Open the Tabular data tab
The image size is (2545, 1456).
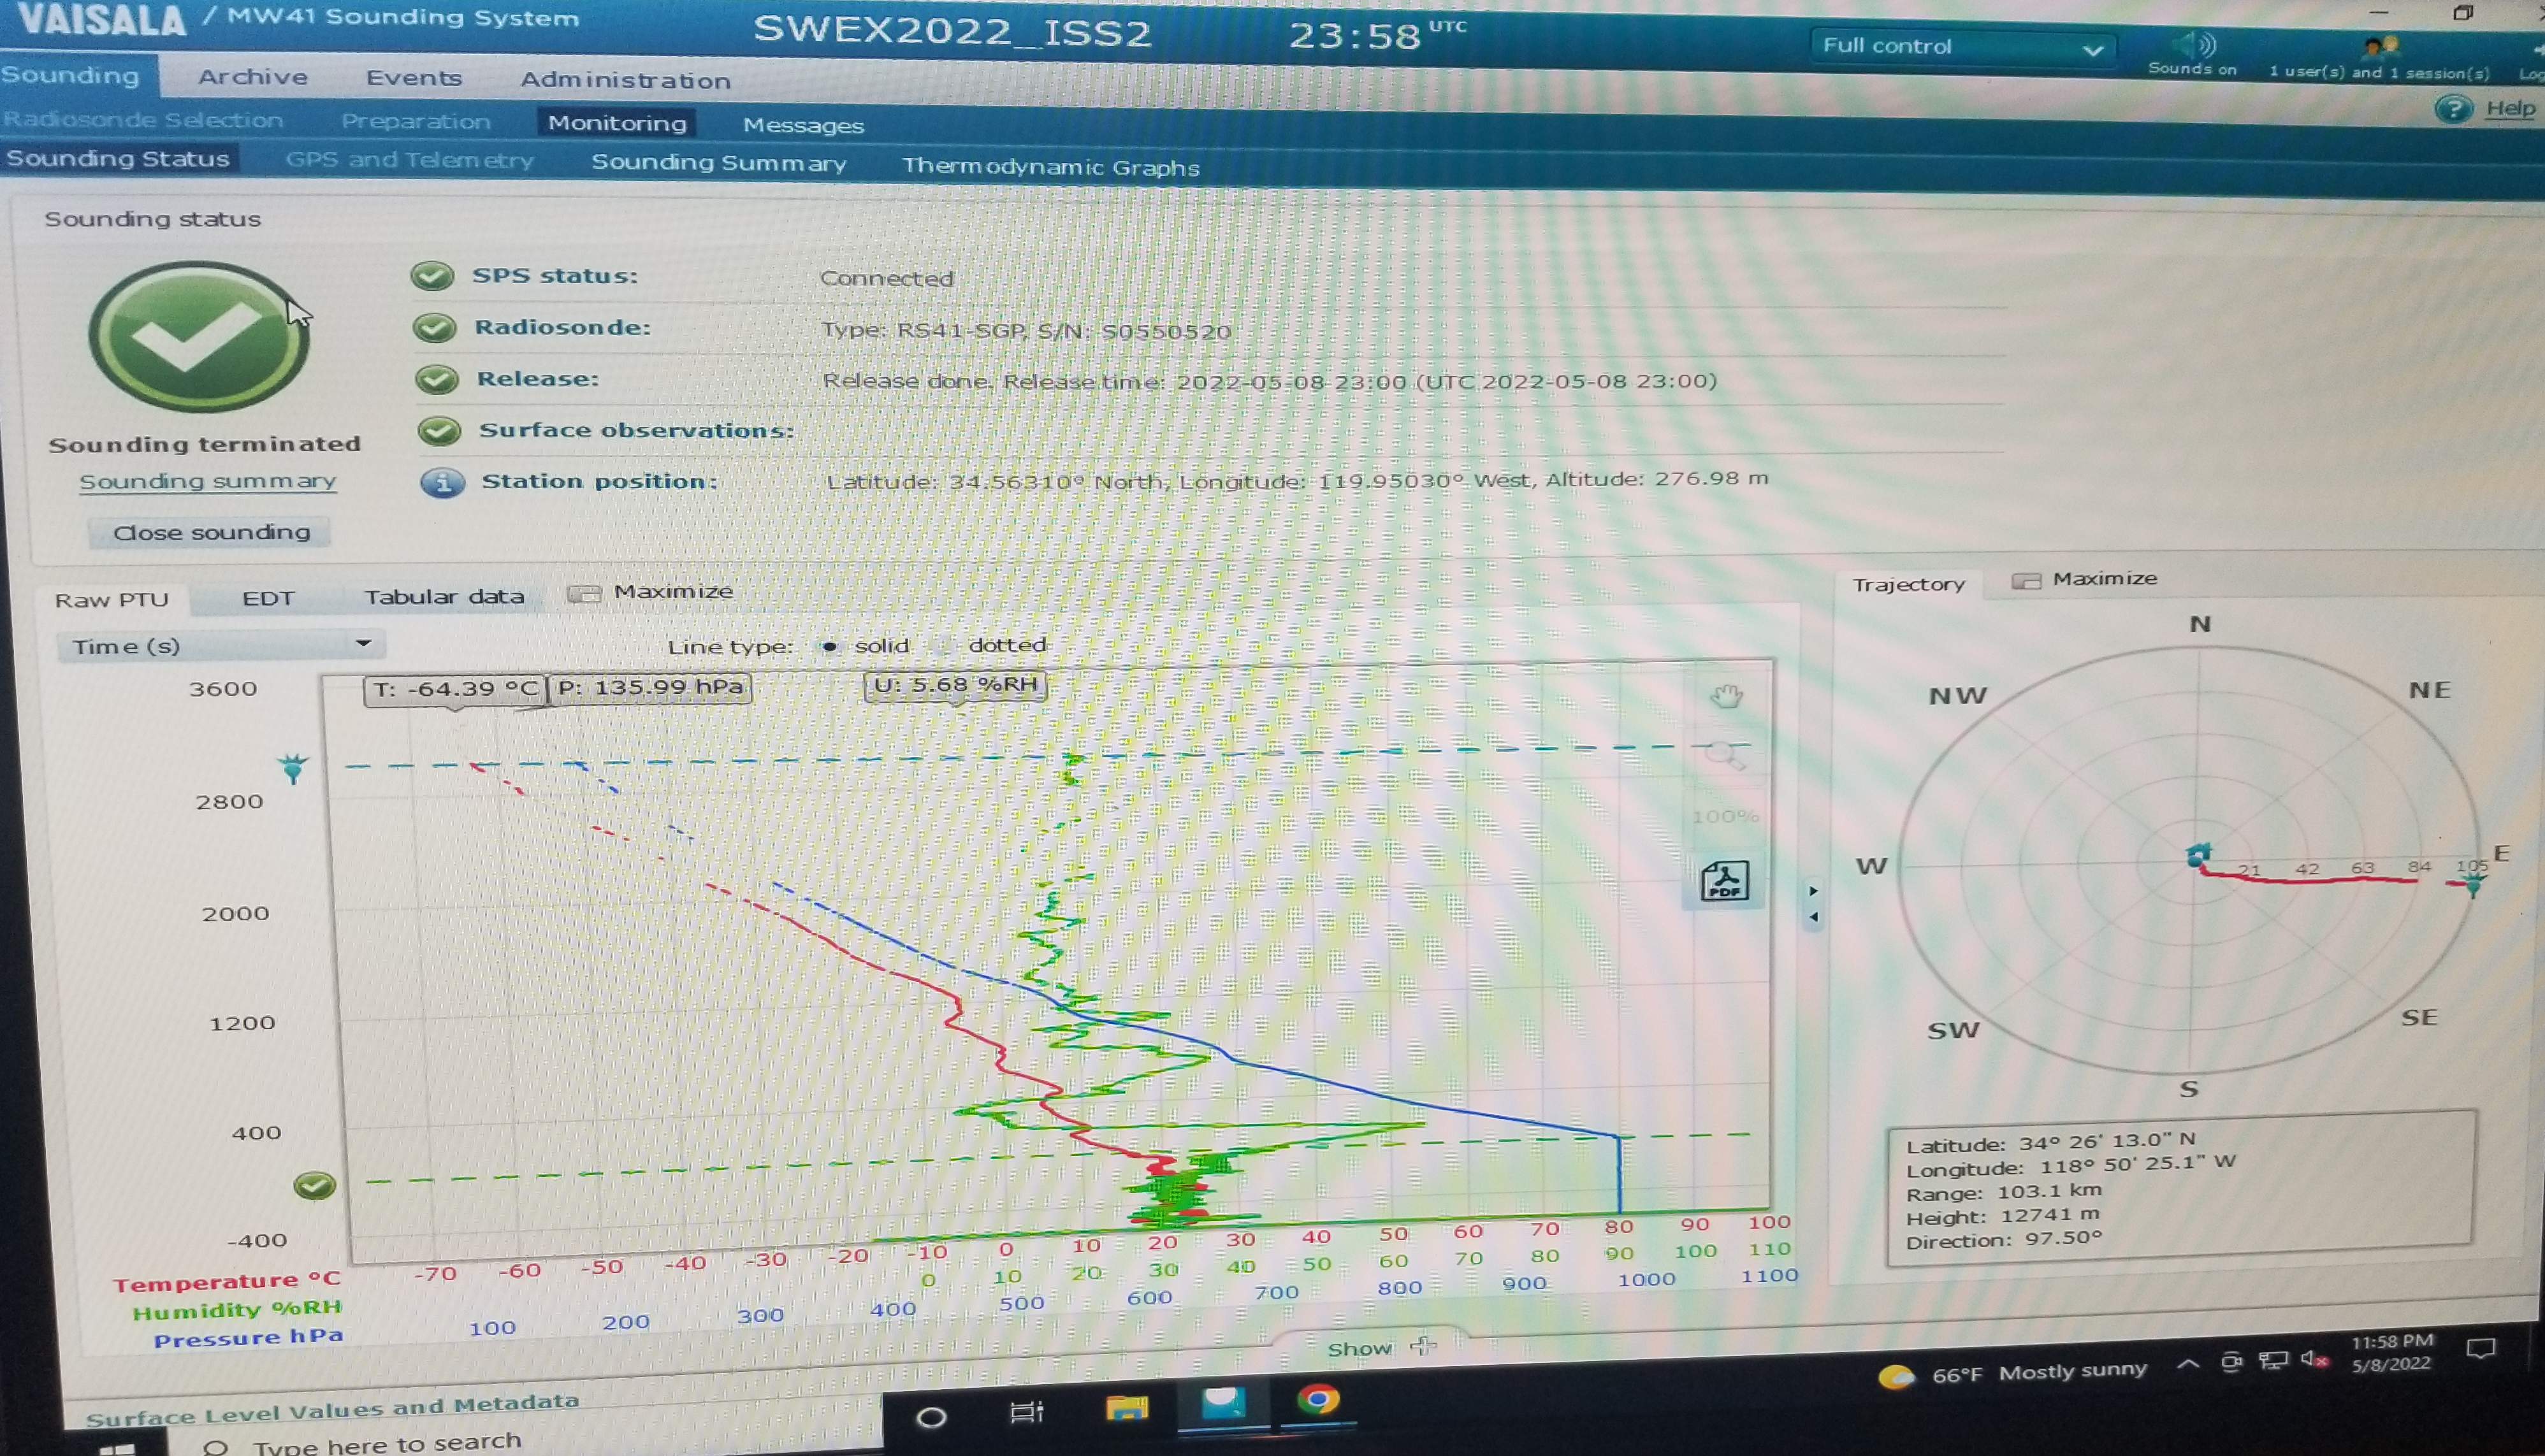[443, 597]
